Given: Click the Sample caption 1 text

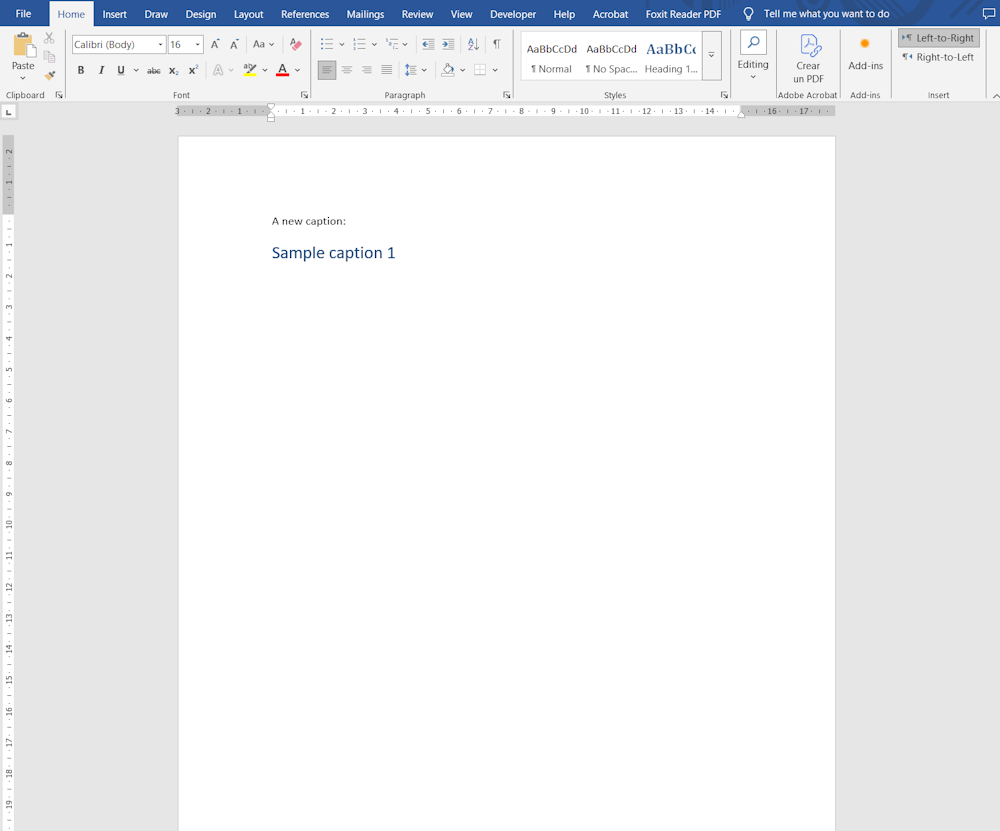Looking at the screenshot, I should click(334, 253).
